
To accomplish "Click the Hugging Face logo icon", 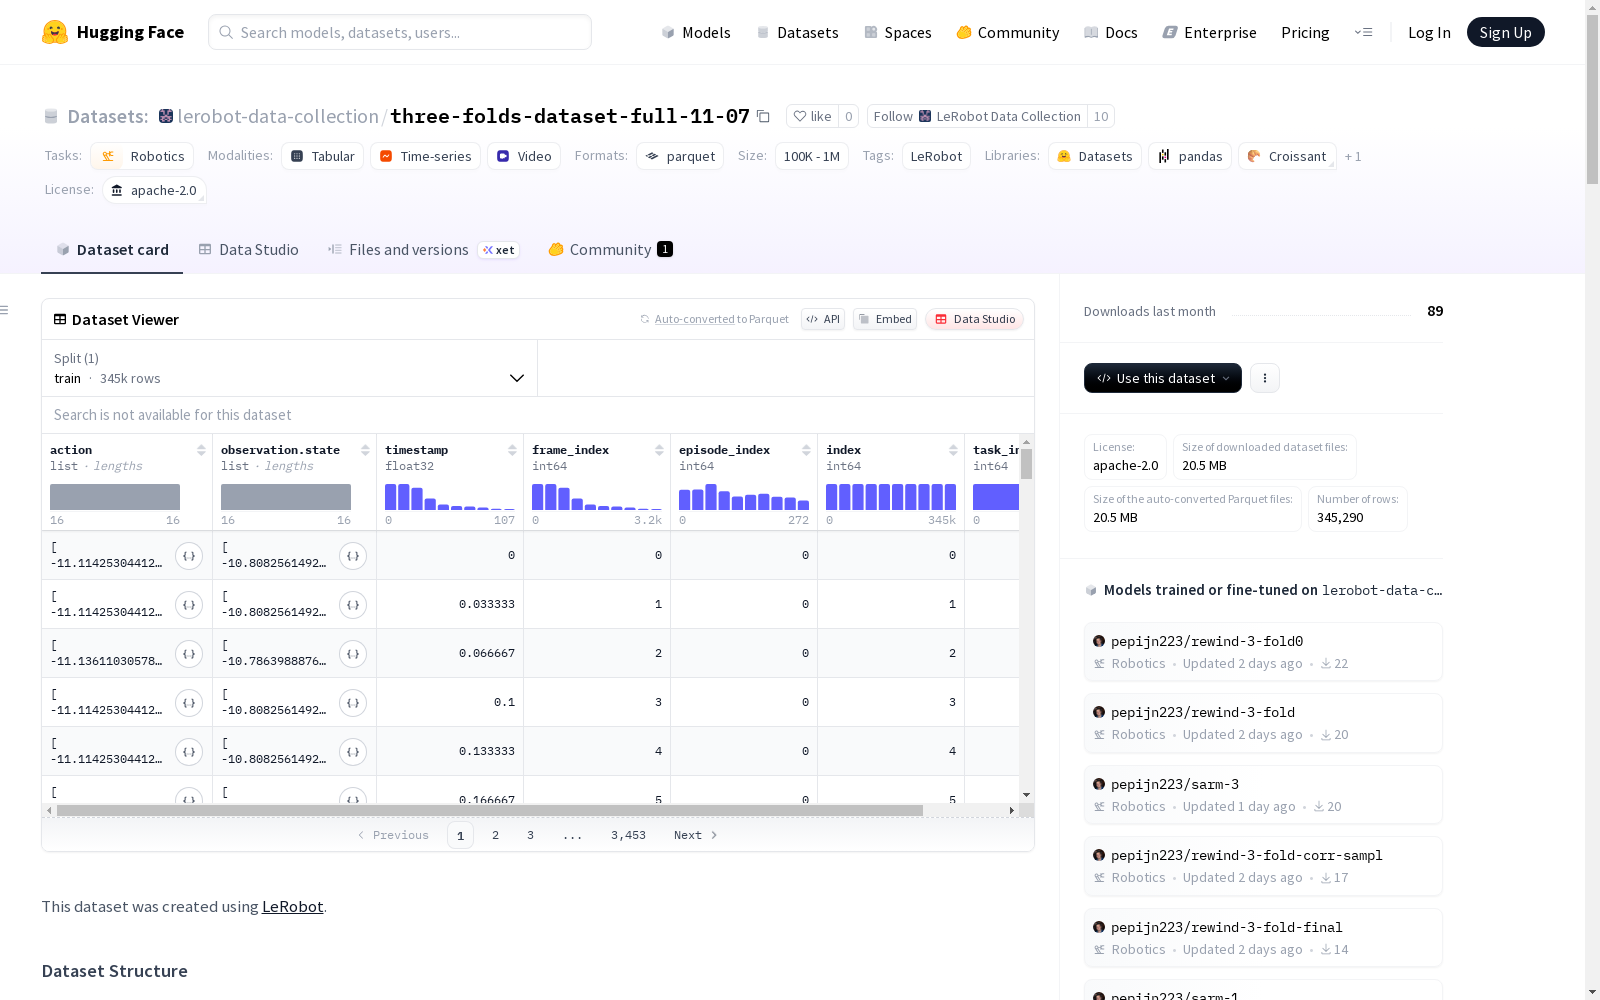I will click(x=55, y=32).
